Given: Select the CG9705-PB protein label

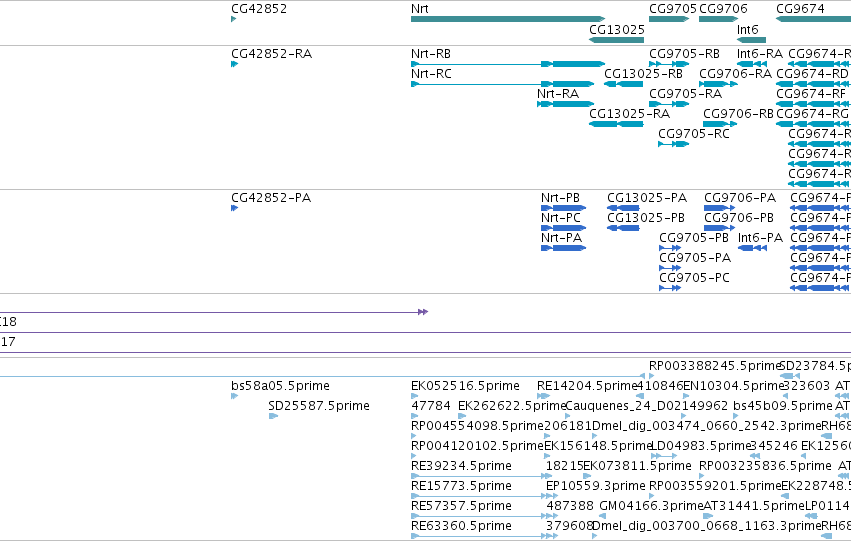Looking at the screenshot, I should (694, 238).
